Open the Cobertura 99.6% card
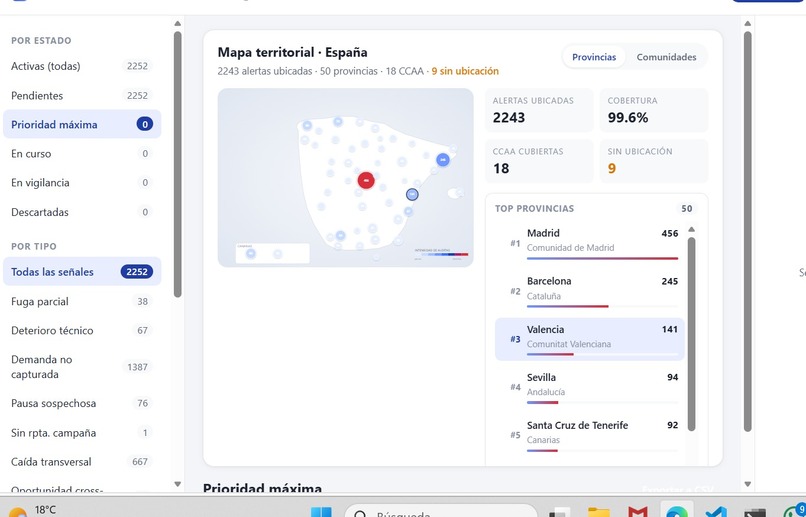The height and width of the screenshot is (517, 806). (654, 110)
